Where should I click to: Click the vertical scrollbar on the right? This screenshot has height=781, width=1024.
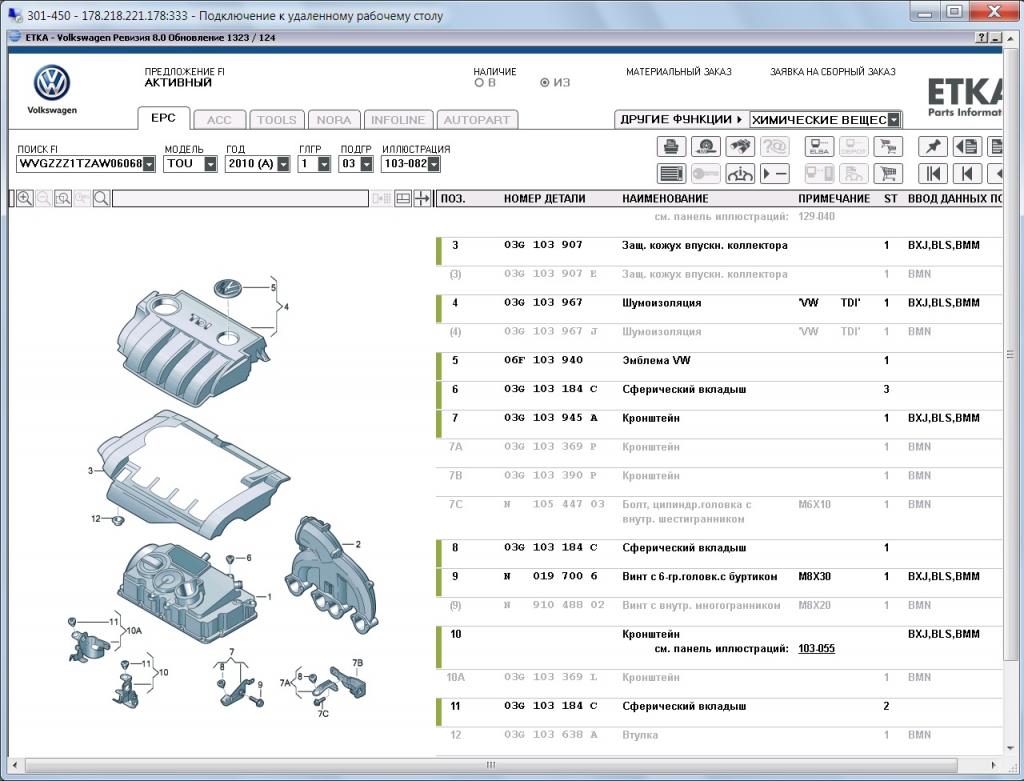(x=1010, y=355)
